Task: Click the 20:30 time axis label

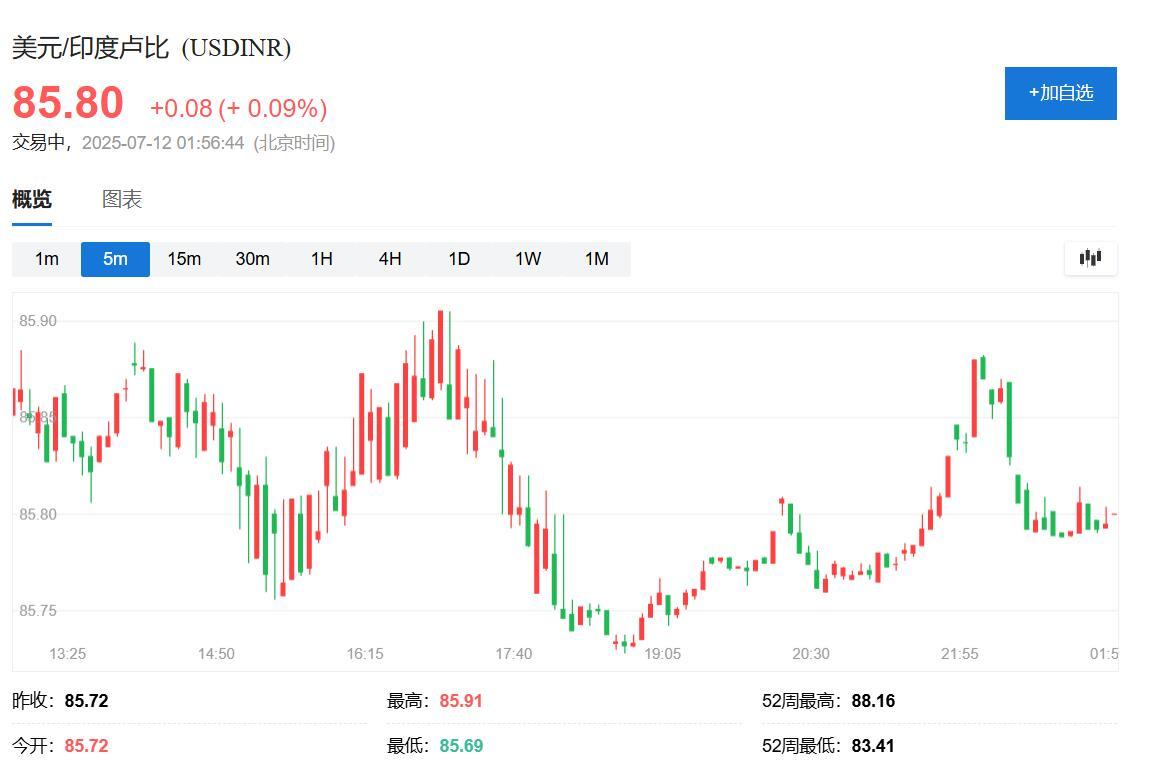Action: 811,654
